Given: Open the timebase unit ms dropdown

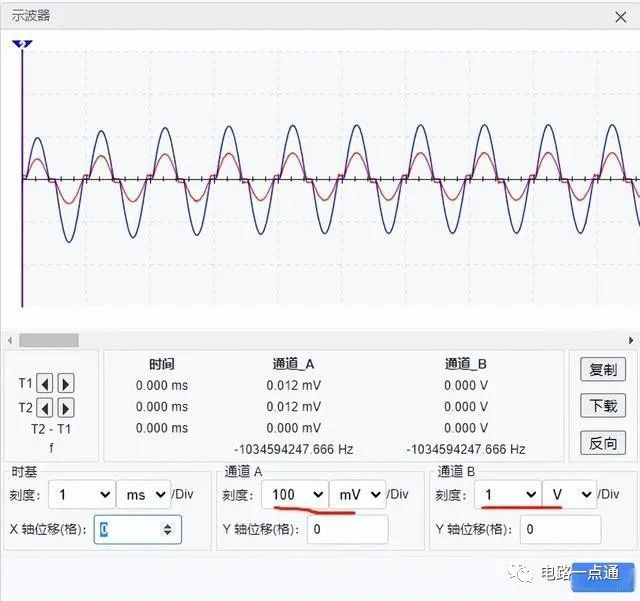Looking at the screenshot, I should pyautogui.click(x=144, y=495).
